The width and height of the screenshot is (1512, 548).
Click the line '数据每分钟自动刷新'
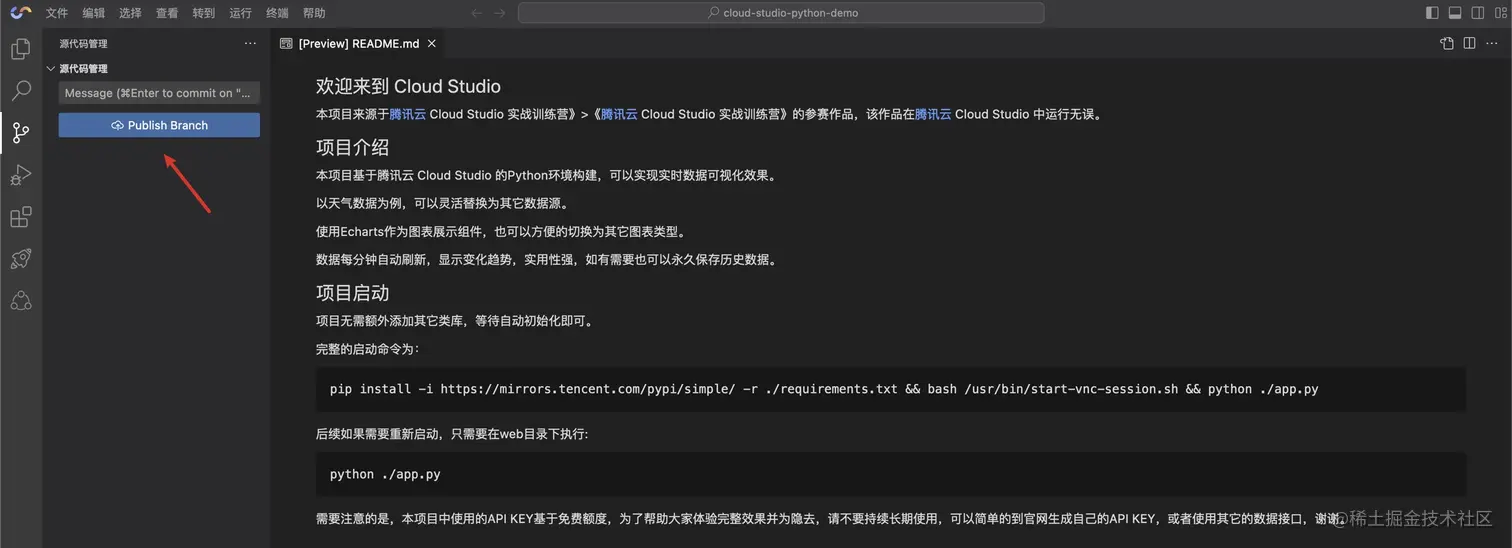546,260
